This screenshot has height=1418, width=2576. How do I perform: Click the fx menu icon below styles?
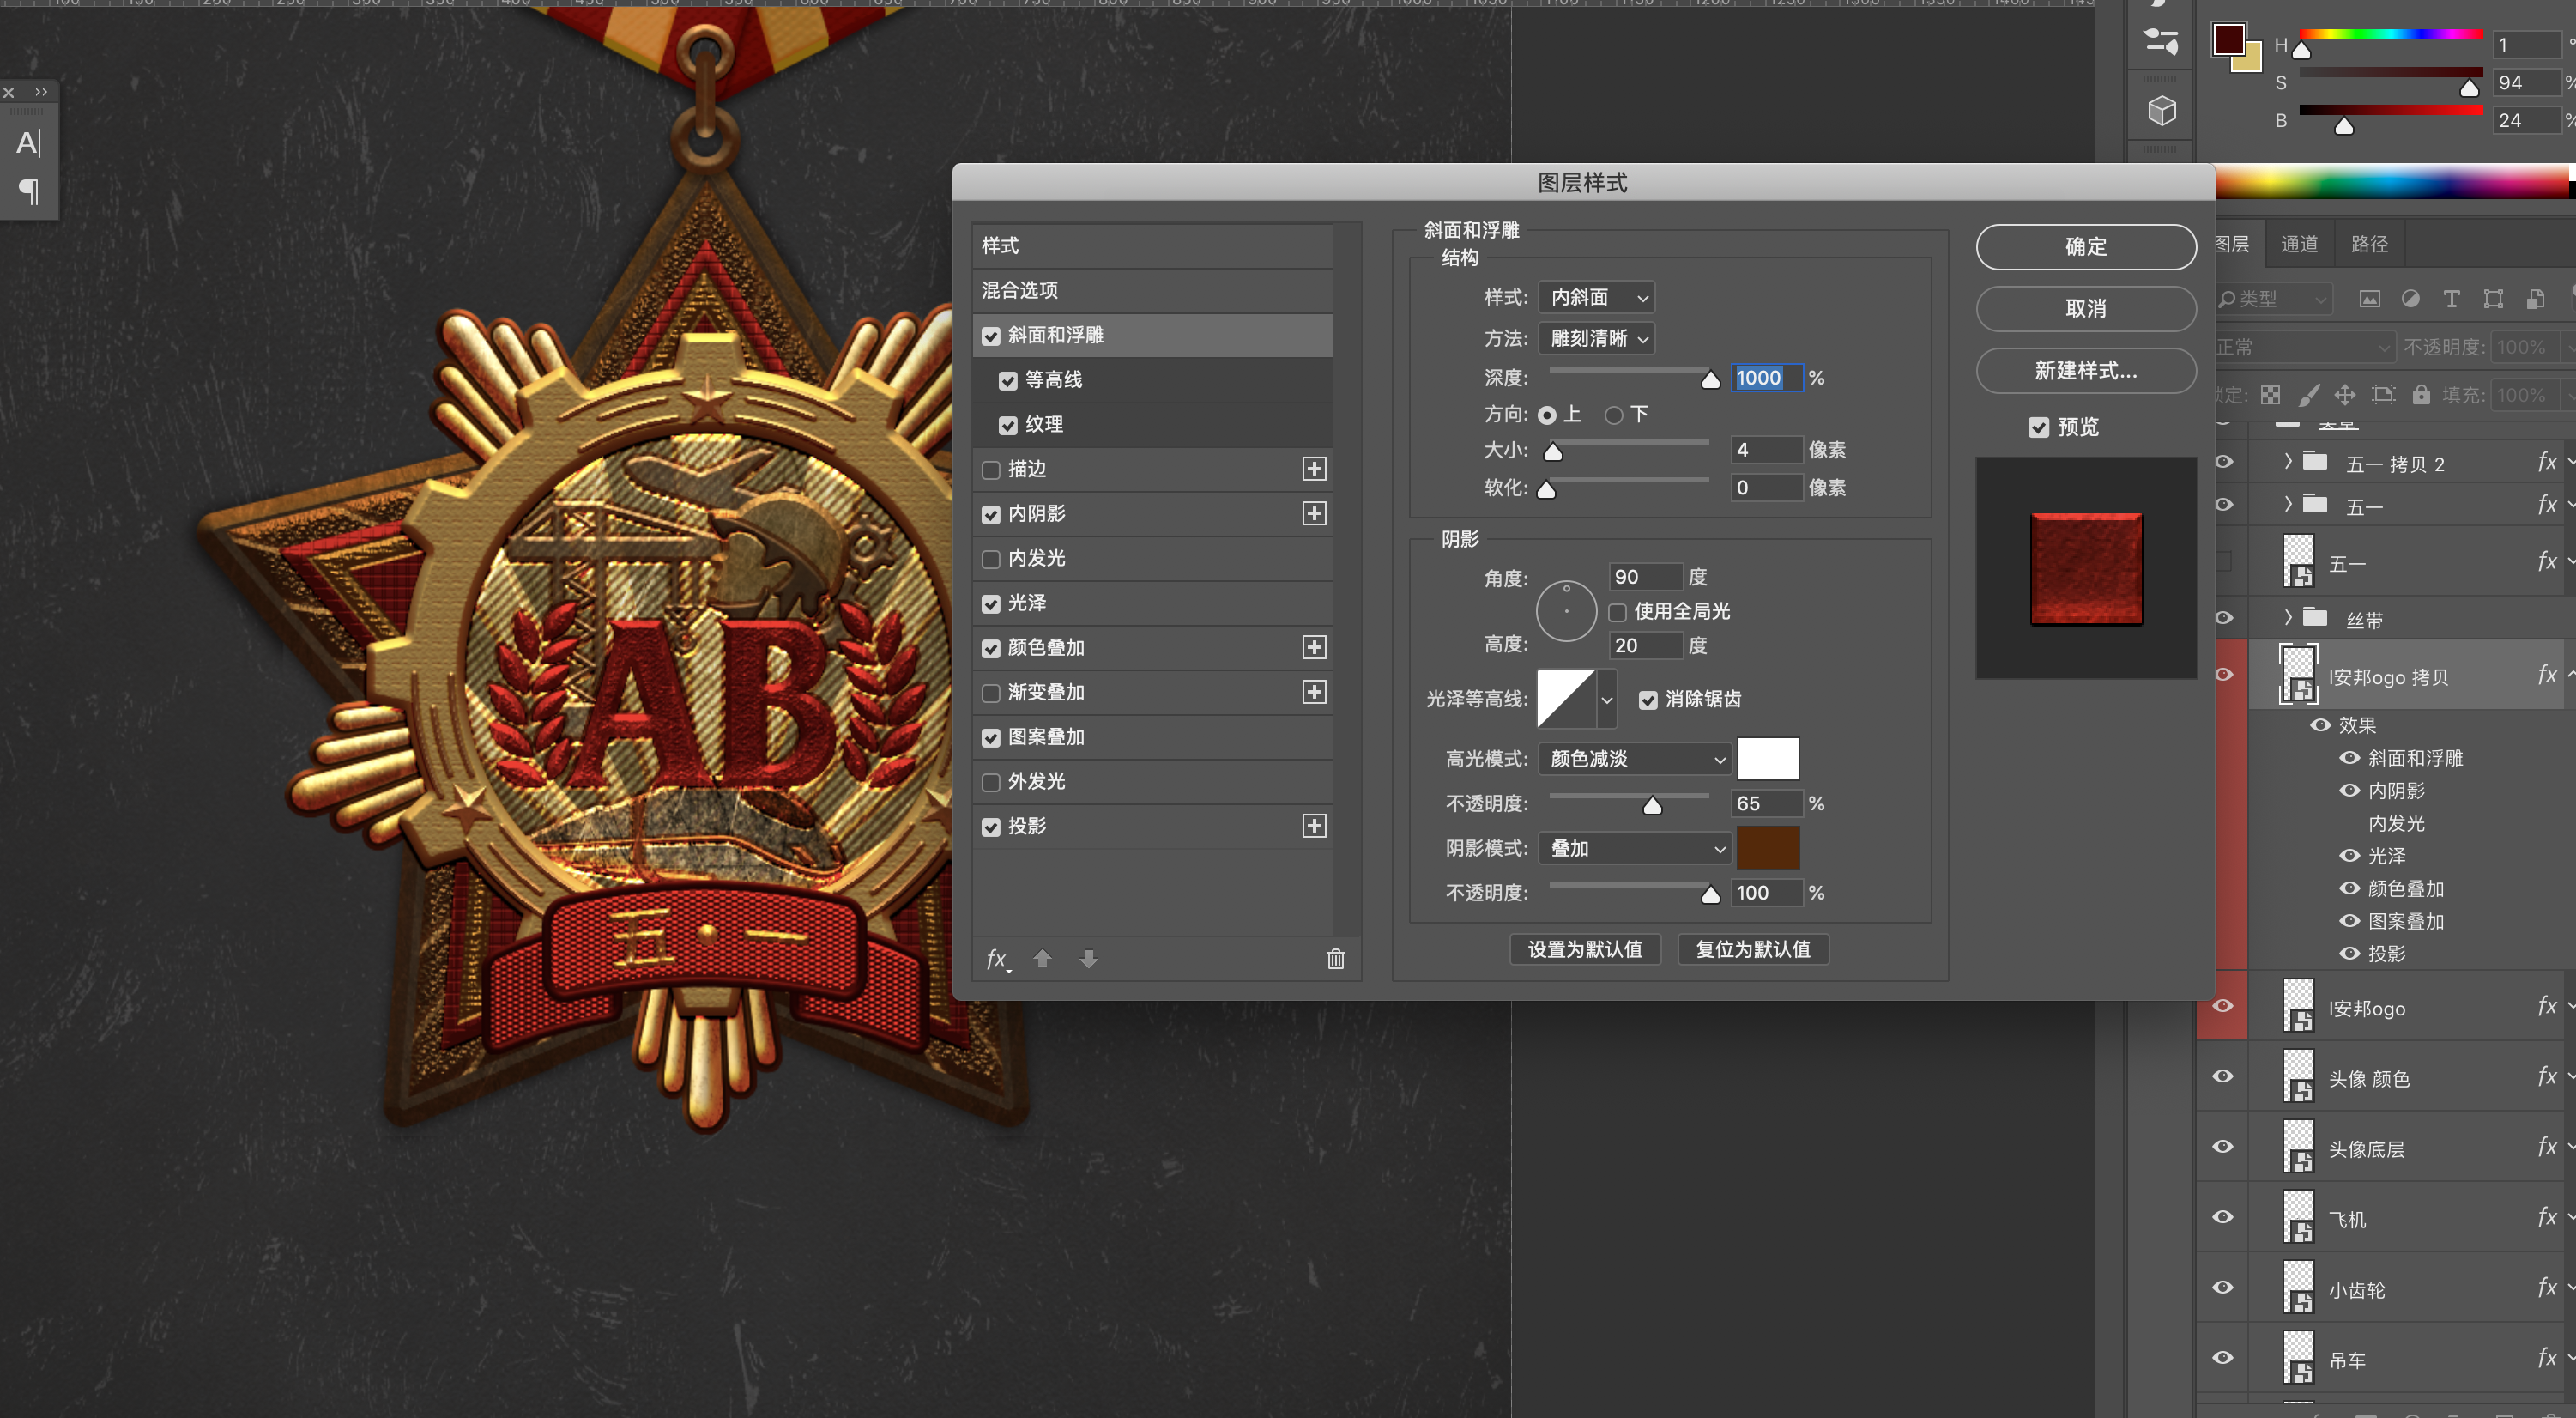click(997, 959)
